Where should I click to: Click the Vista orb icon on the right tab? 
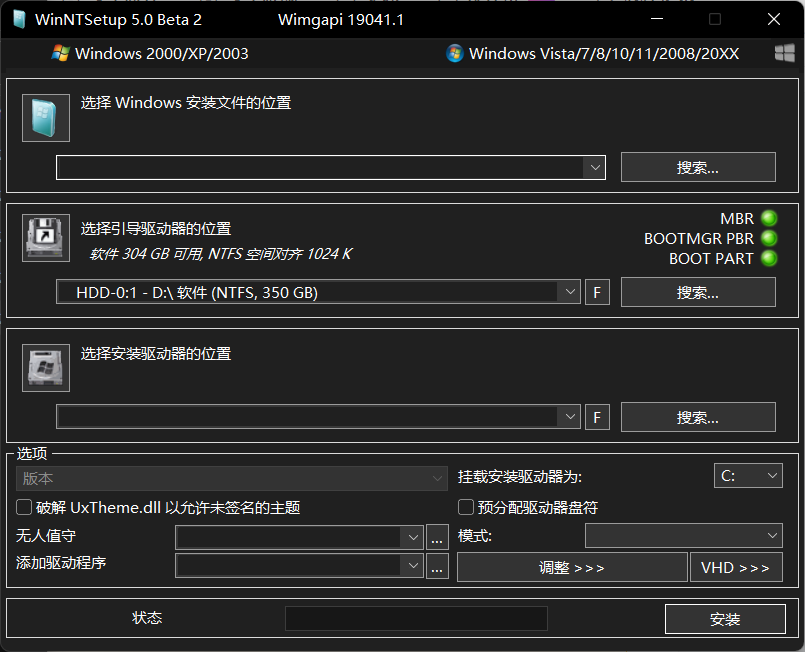(x=457, y=53)
